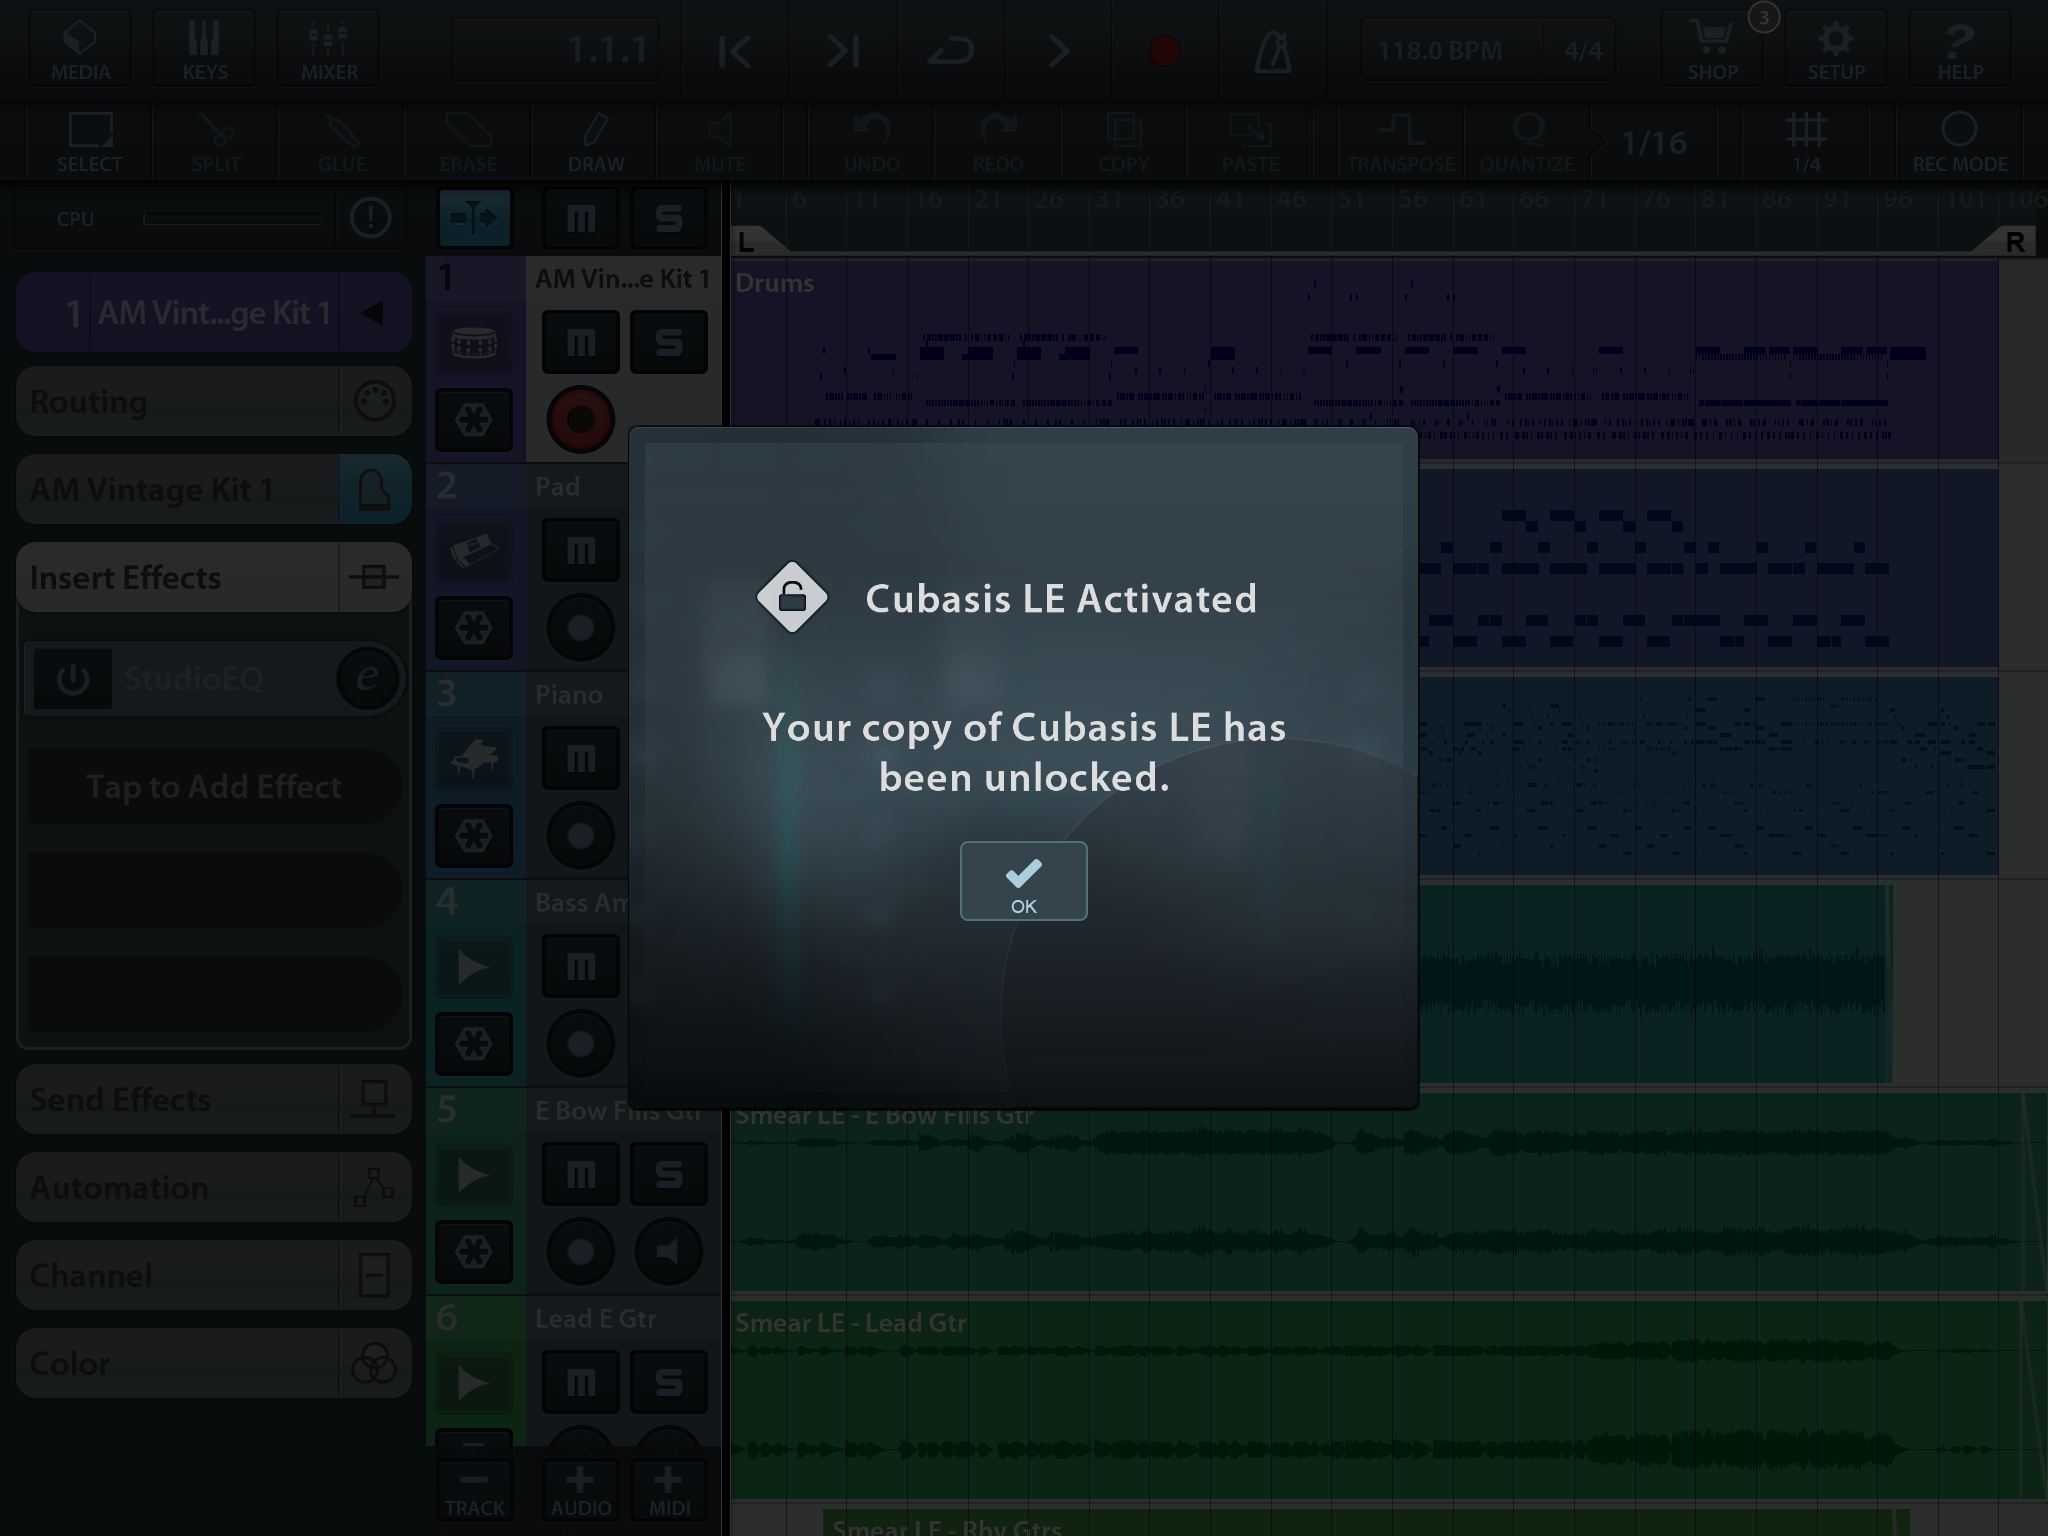Expand the Automation section
Screen dimensions: 2048x1536
click(x=214, y=1187)
